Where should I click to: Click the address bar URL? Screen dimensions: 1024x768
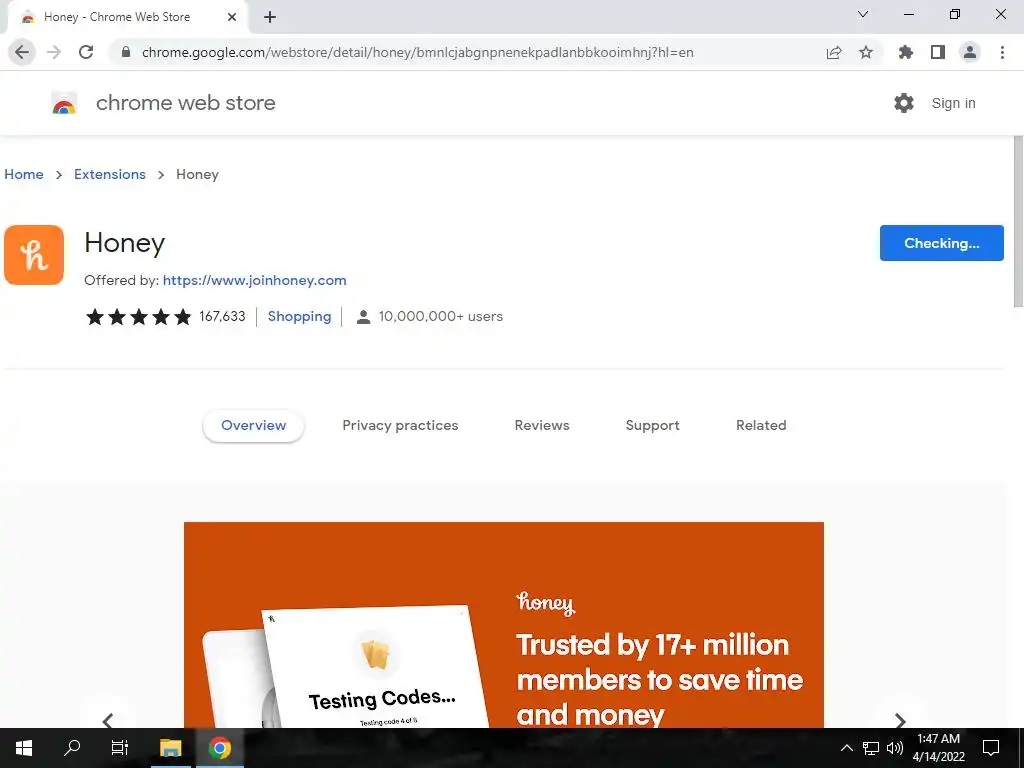pyautogui.click(x=418, y=52)
